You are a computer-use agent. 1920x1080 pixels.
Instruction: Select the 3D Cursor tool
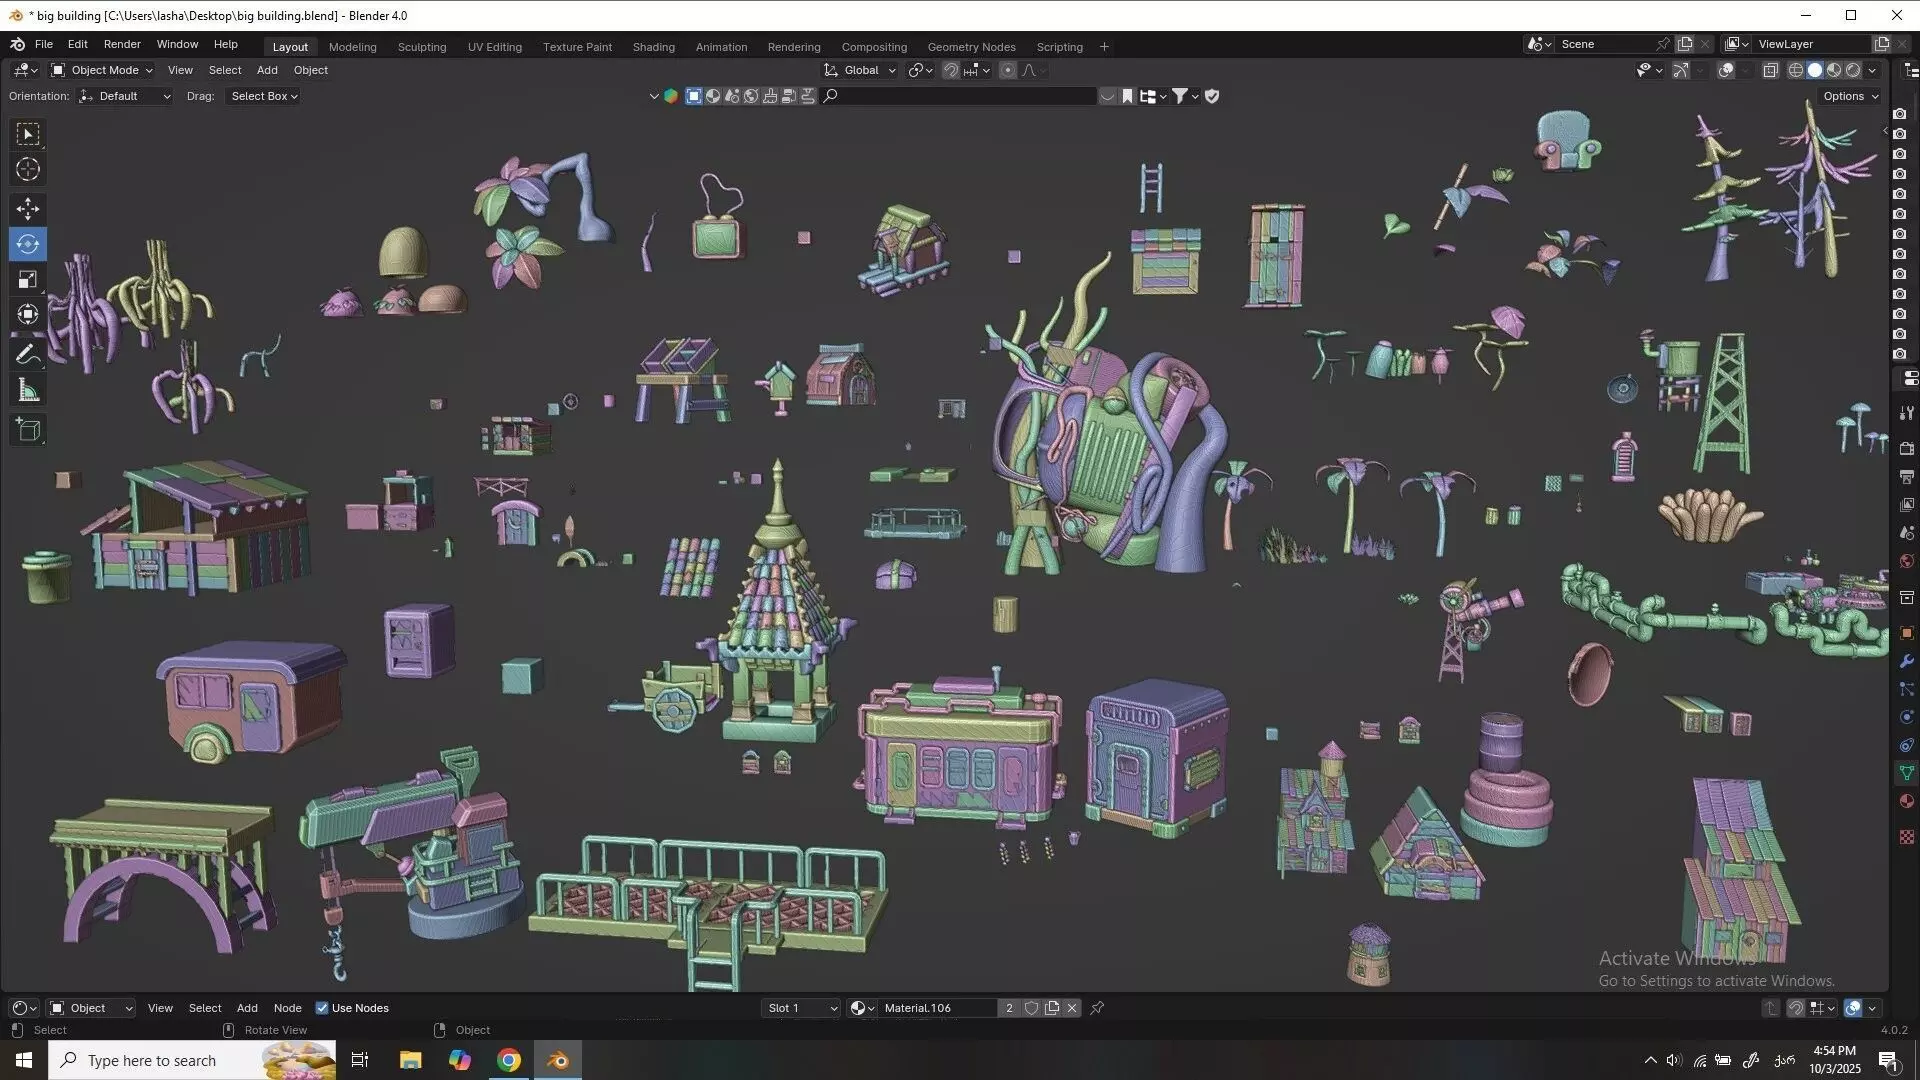[28, 169]
